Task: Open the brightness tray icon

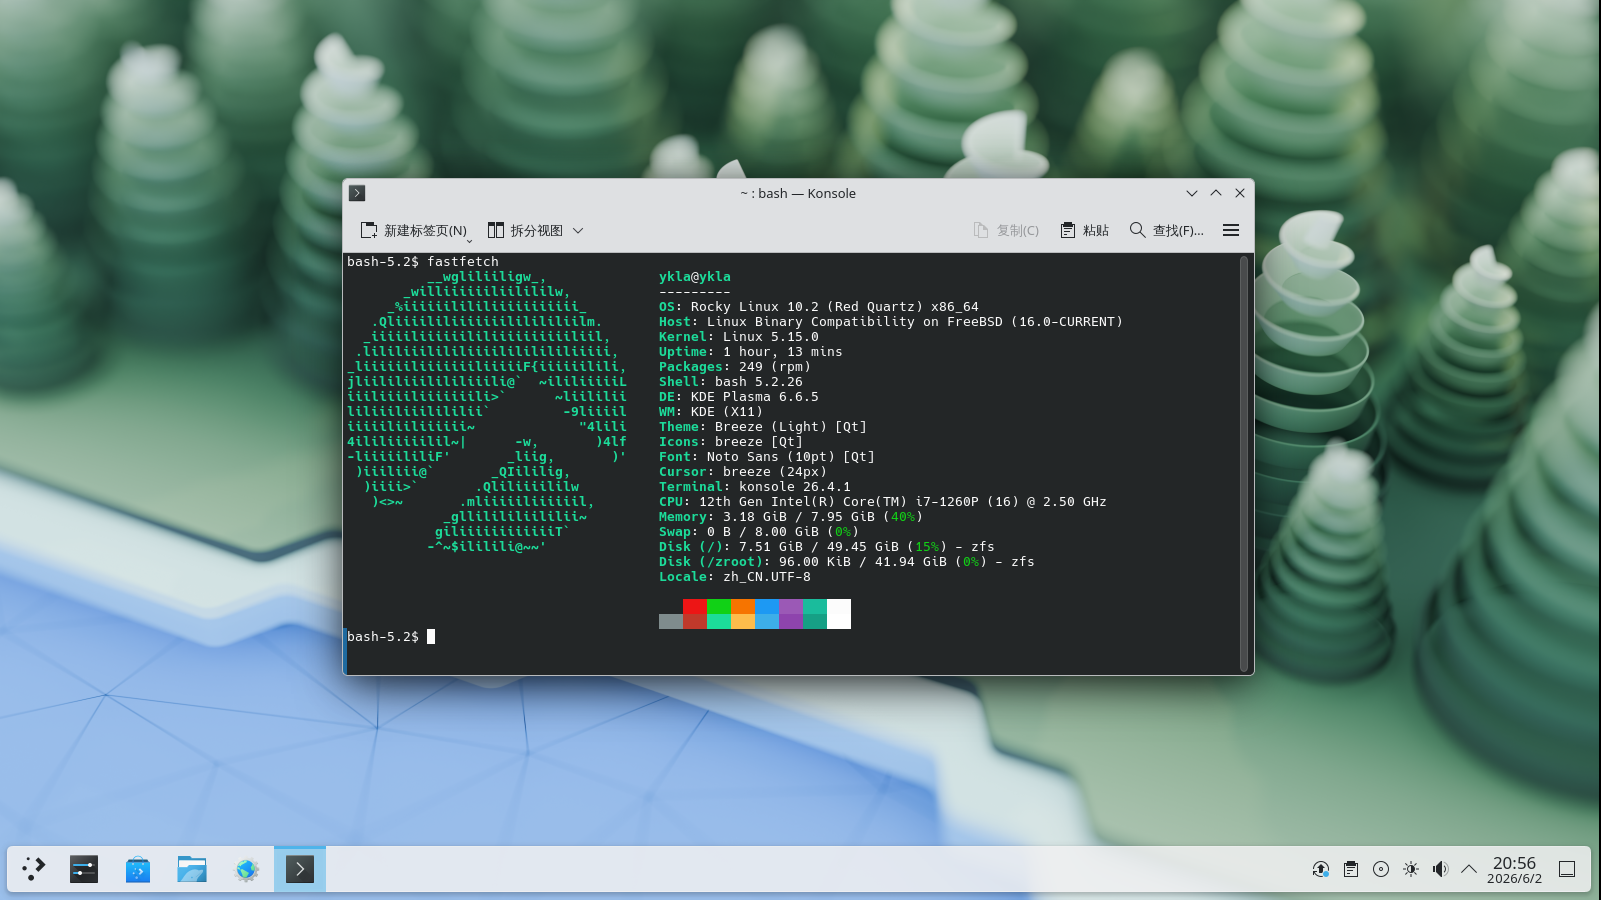Action: click(1411, 869)
